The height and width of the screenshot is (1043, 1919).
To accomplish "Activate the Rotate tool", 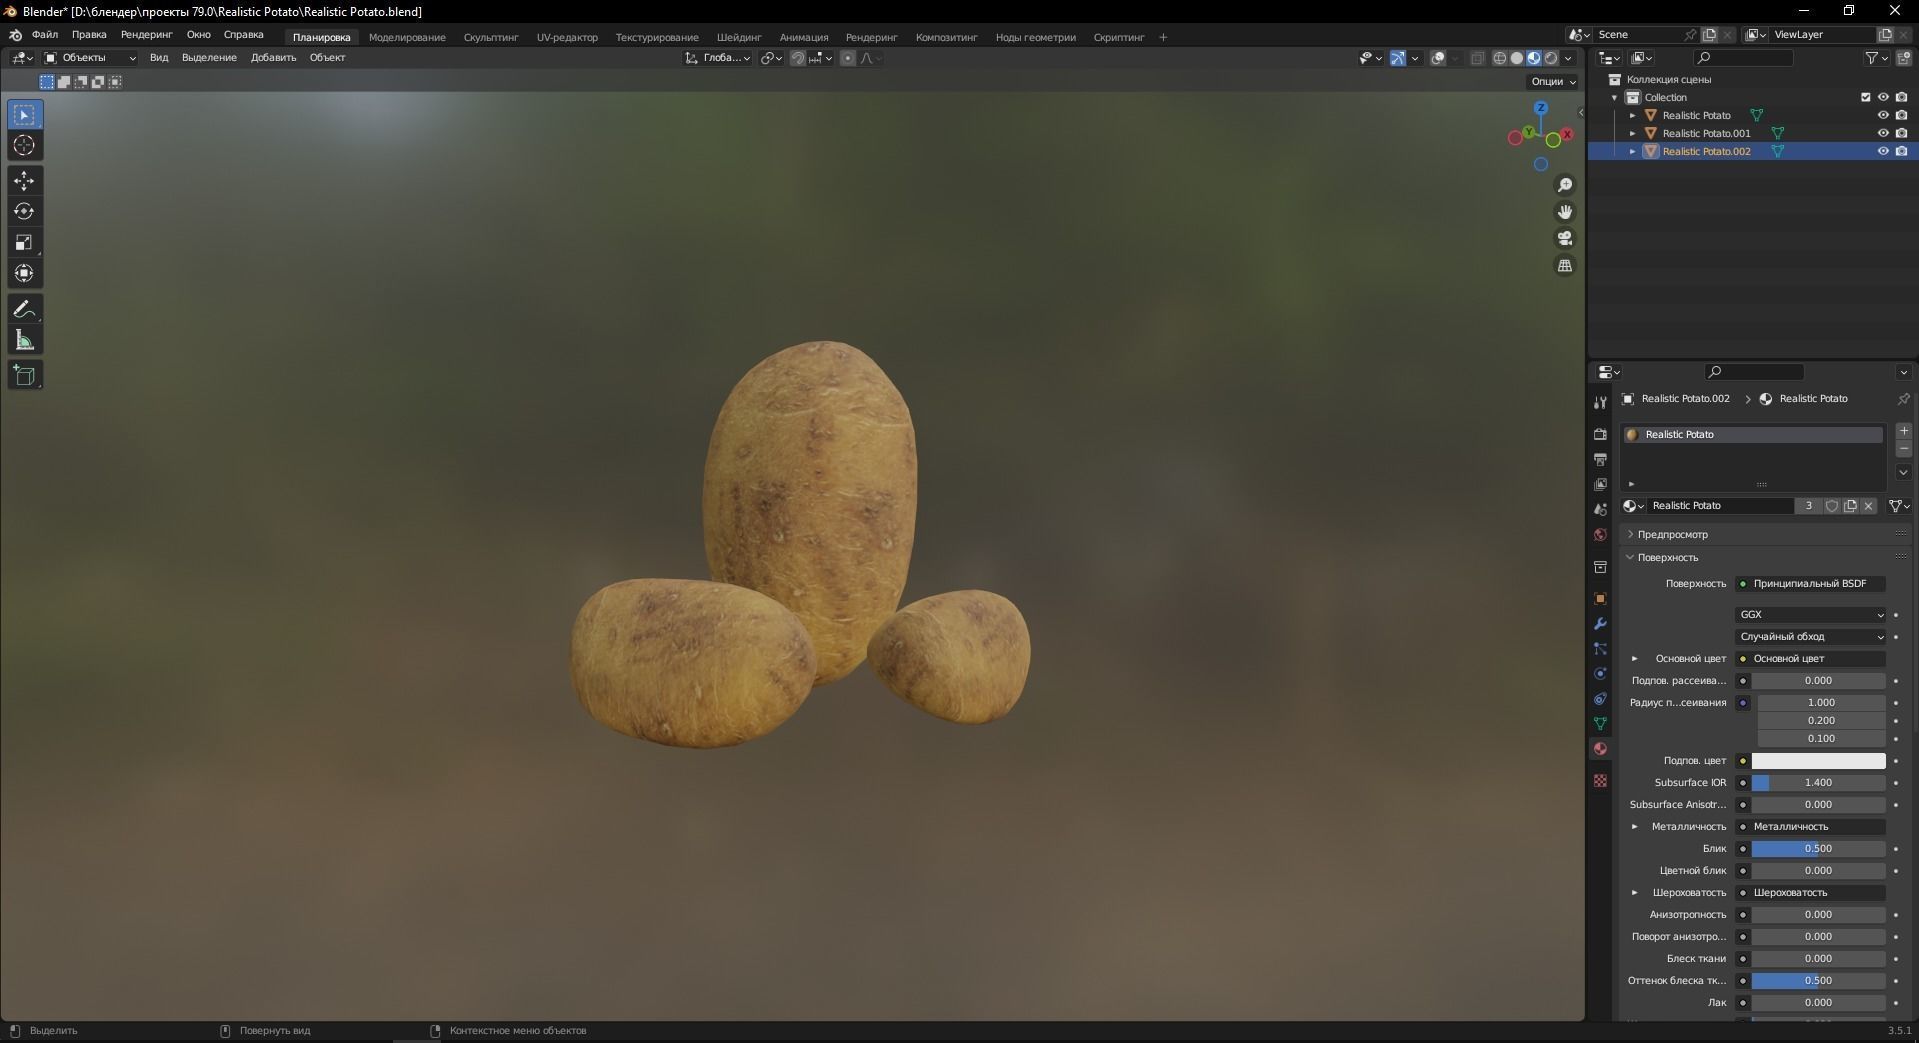I will pyautogui.click(x=24, y=211).
